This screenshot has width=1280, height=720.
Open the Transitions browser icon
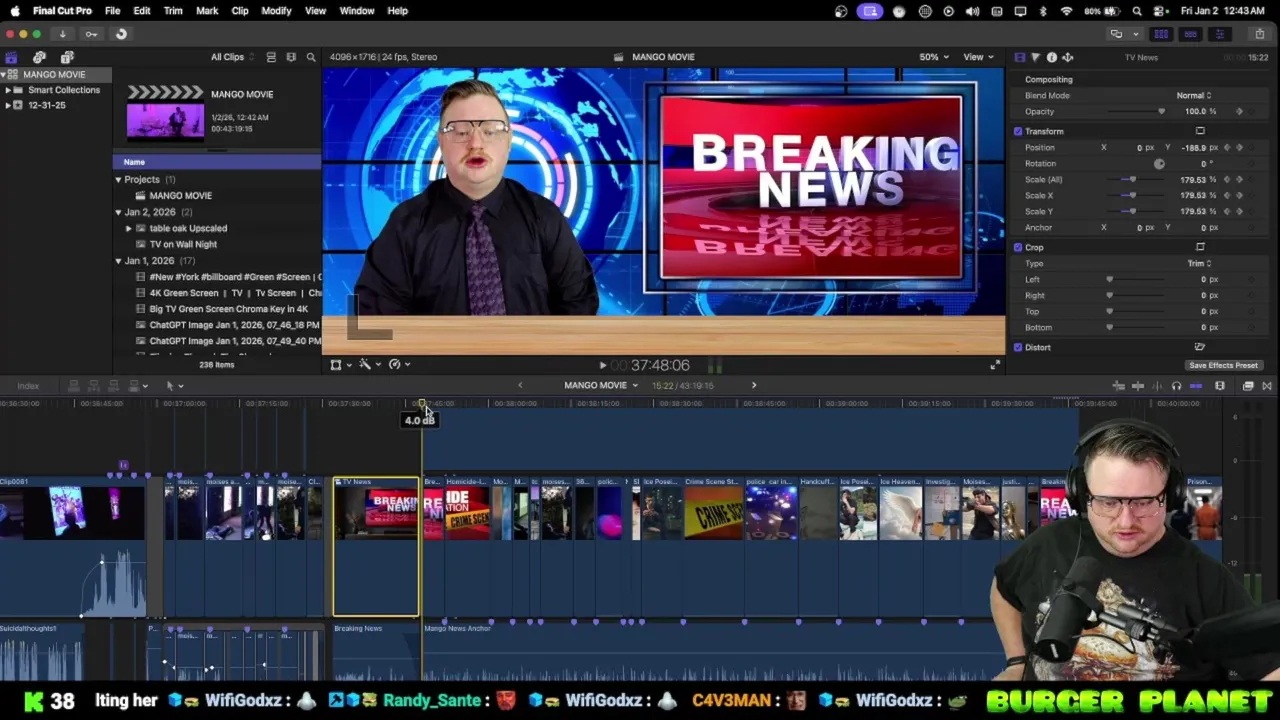pos(1267,386)
